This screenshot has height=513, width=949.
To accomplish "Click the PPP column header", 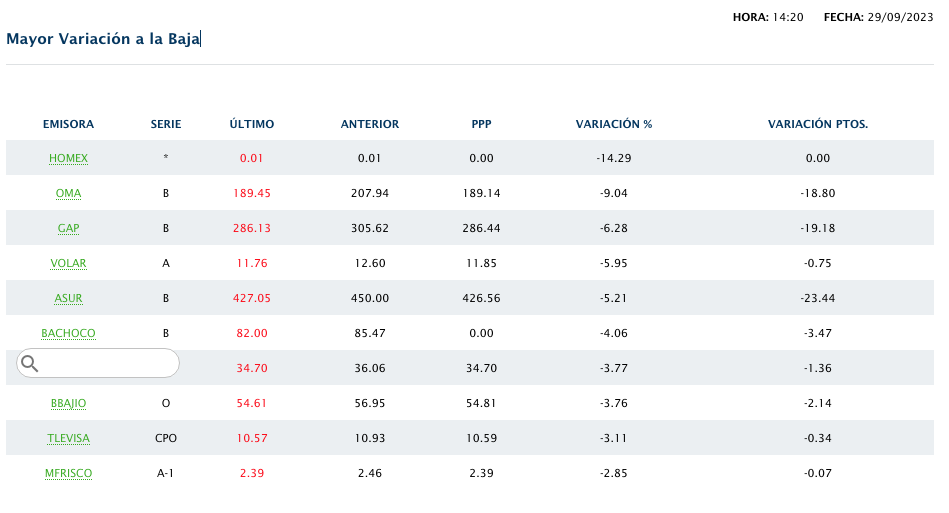I will coord(481,124).
